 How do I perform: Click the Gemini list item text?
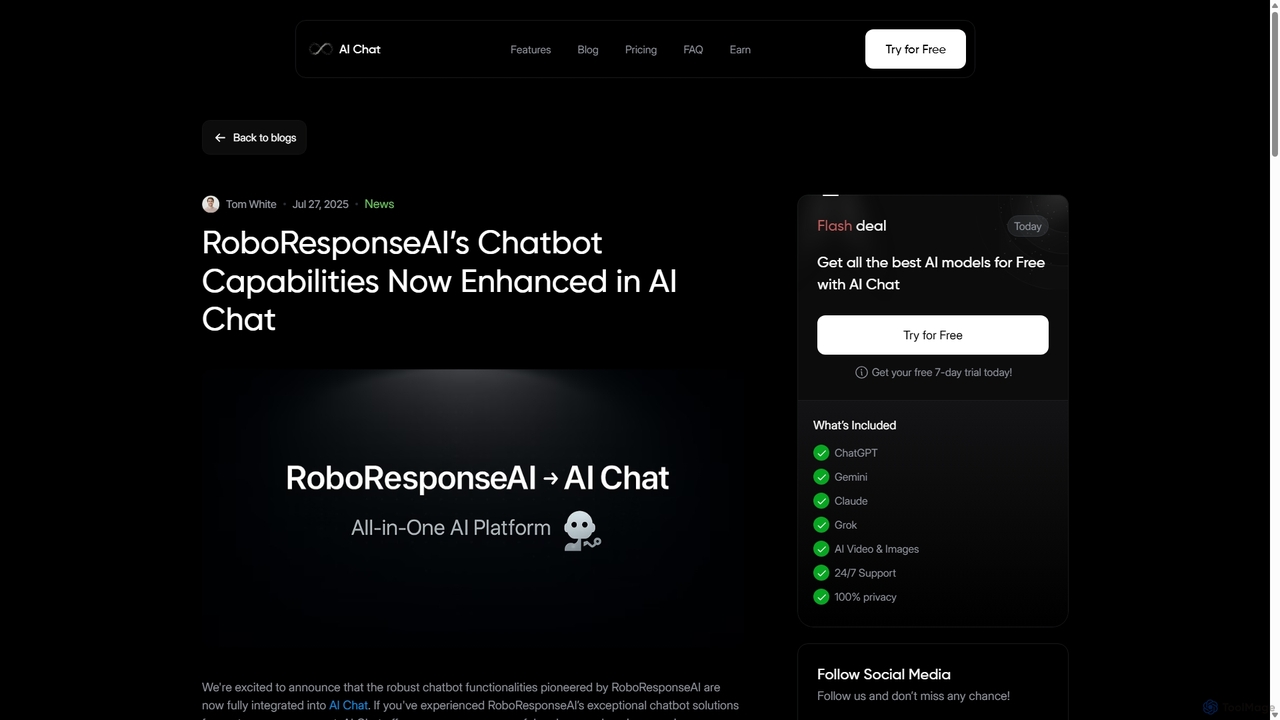coord(851,477)
